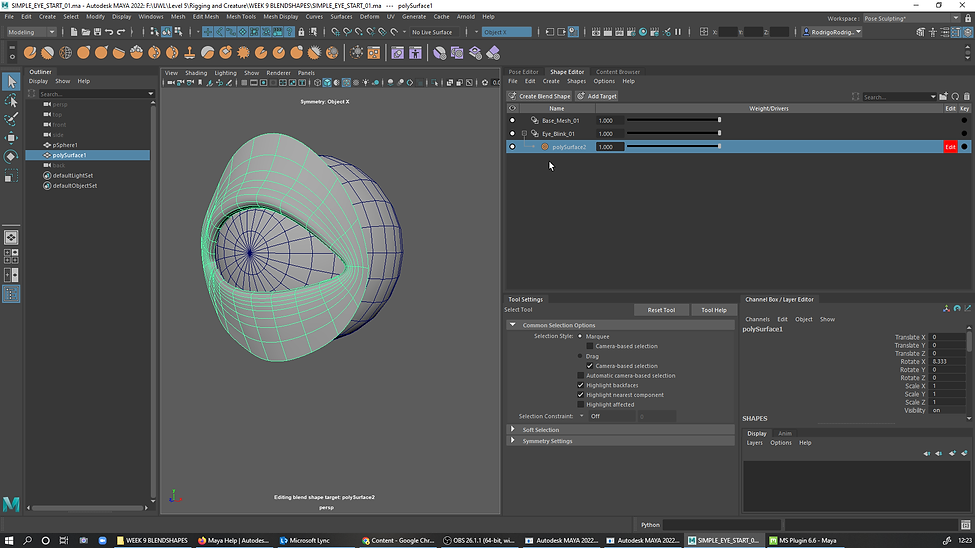Select the Flatten sculpt tool icon

pyautogui.click(x=119, y=53)
